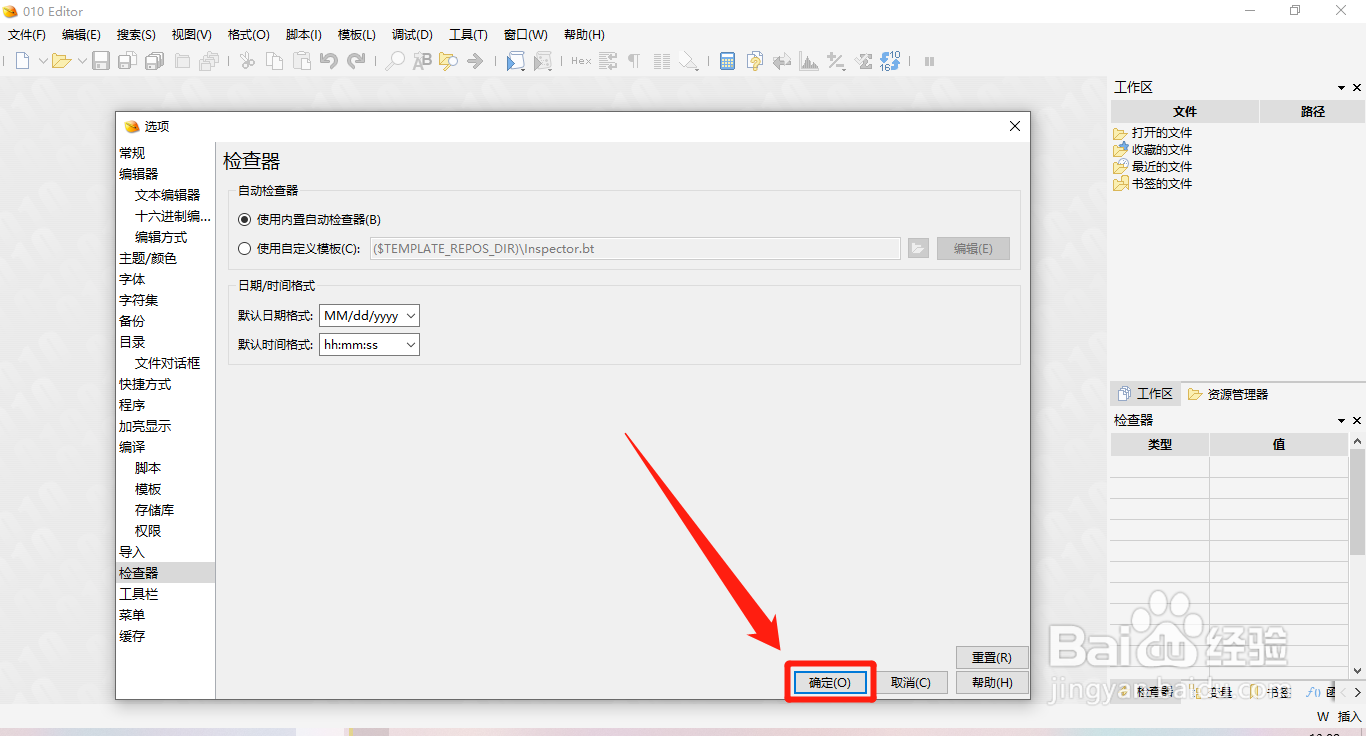Image resolution: width=1366 pixels, height=736 pixels.
Task: Select 收藏的文件 in workspace list
Action: pyautogui.click(x=1161, y=149)
